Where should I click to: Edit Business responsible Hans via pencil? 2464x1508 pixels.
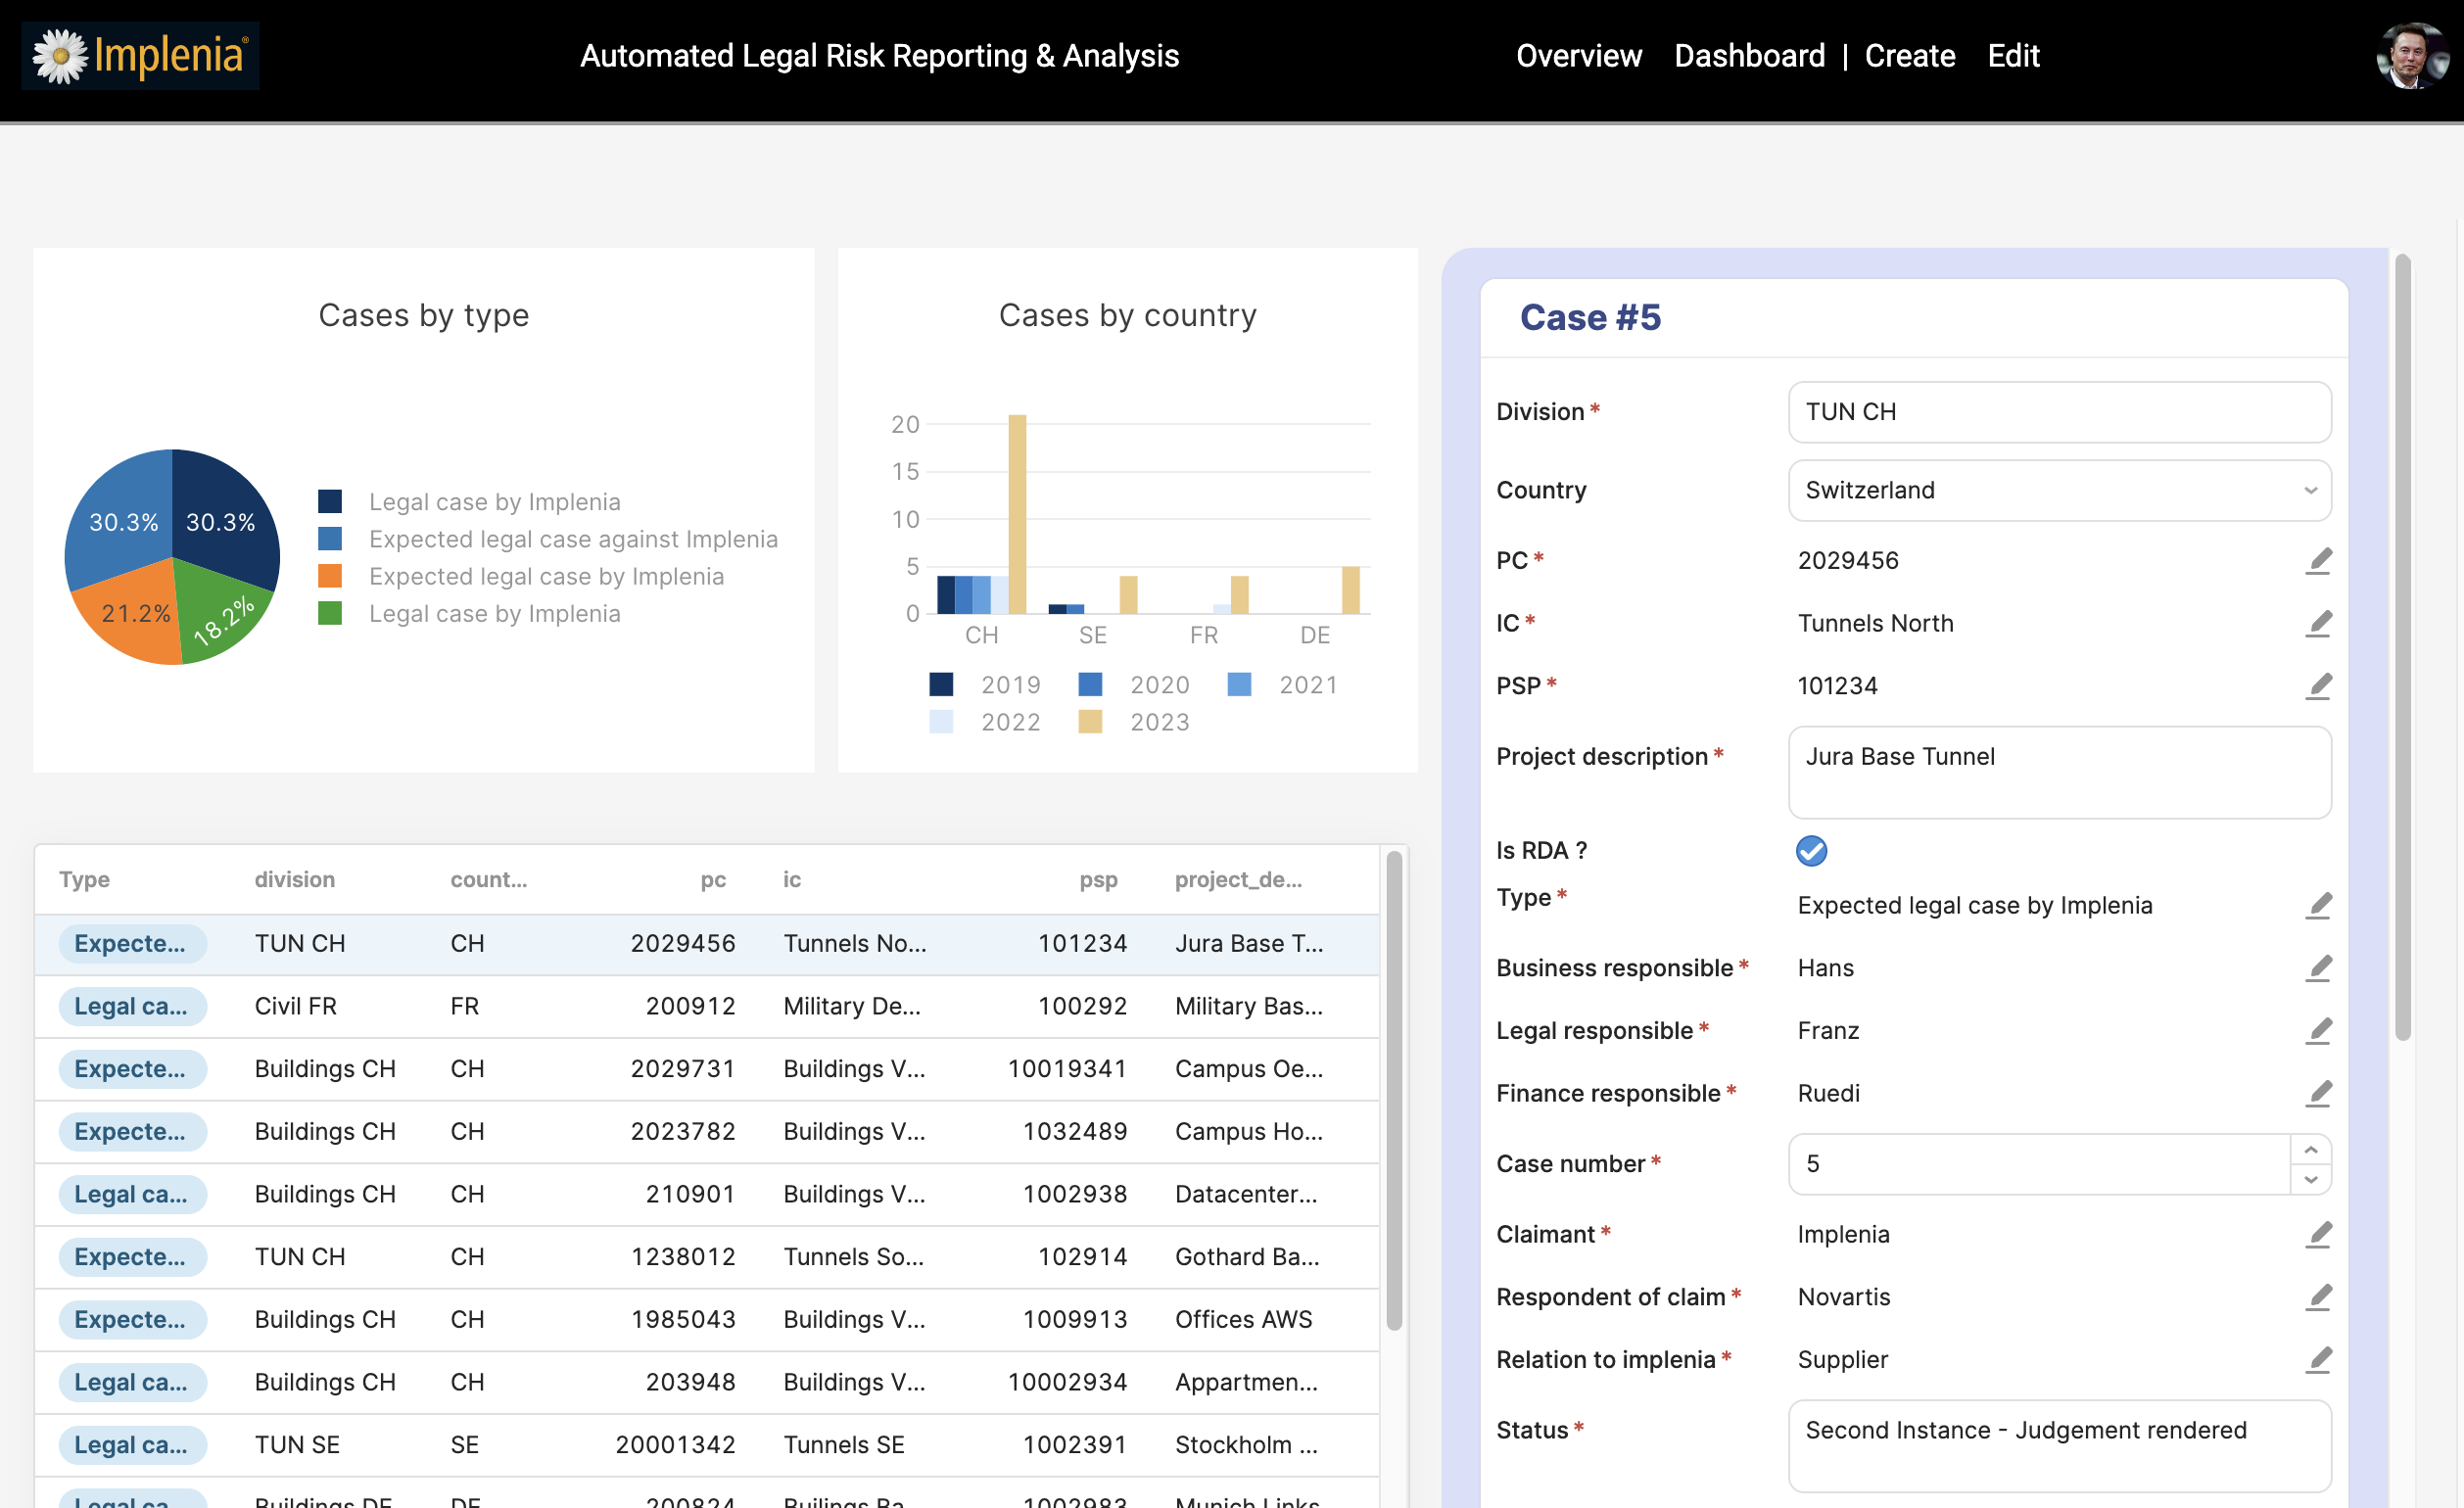pyautogui.click(x=2318, y=968)
